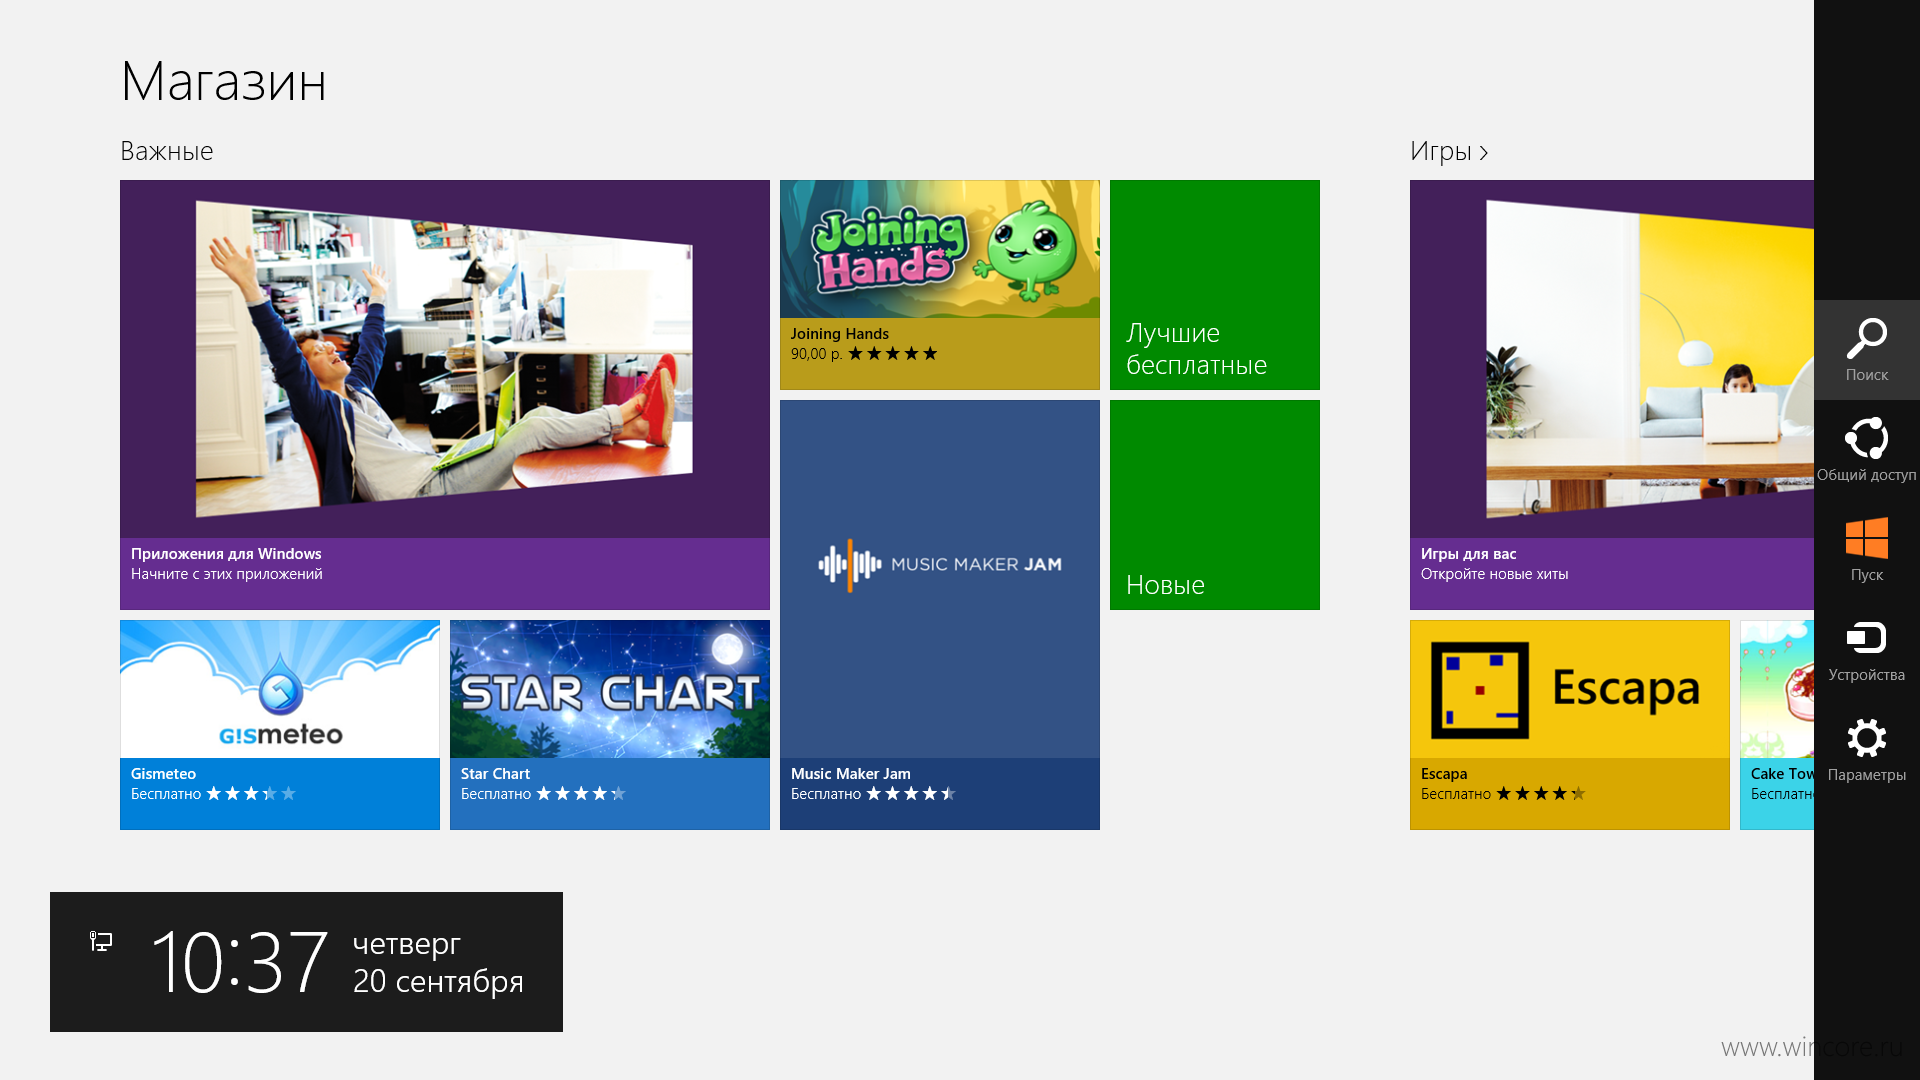Screen dimensions: 1920x1080
Task: Open the Search charm (Поиск)
Action: click(1866, 350)
